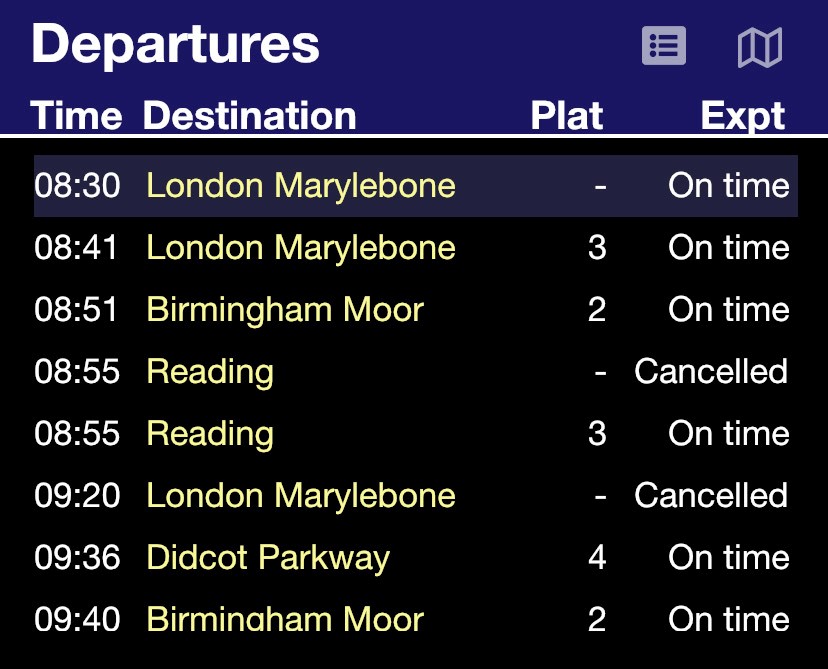This screenshot has width=828, height=669.
Task: Select the cancelled 08:55 Reading destination
Action: click(210, 372)
